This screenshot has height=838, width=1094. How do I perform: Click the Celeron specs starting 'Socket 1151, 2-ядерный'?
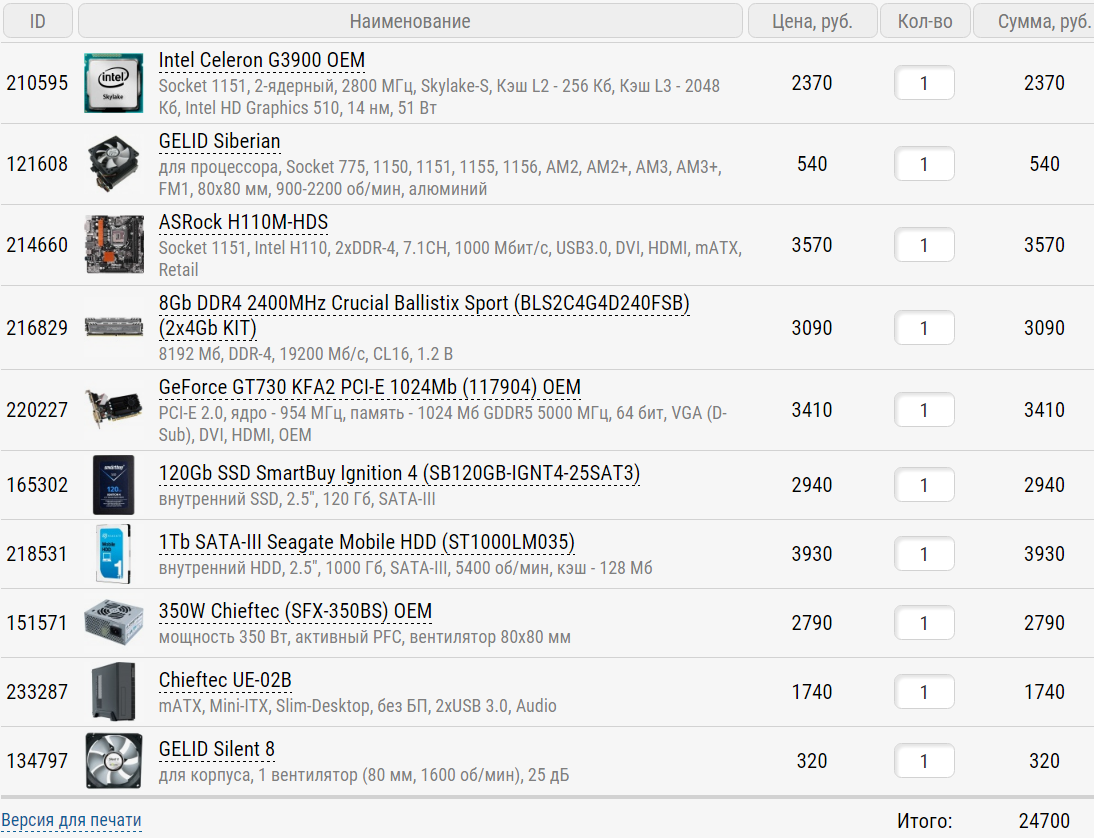(439, 97)
